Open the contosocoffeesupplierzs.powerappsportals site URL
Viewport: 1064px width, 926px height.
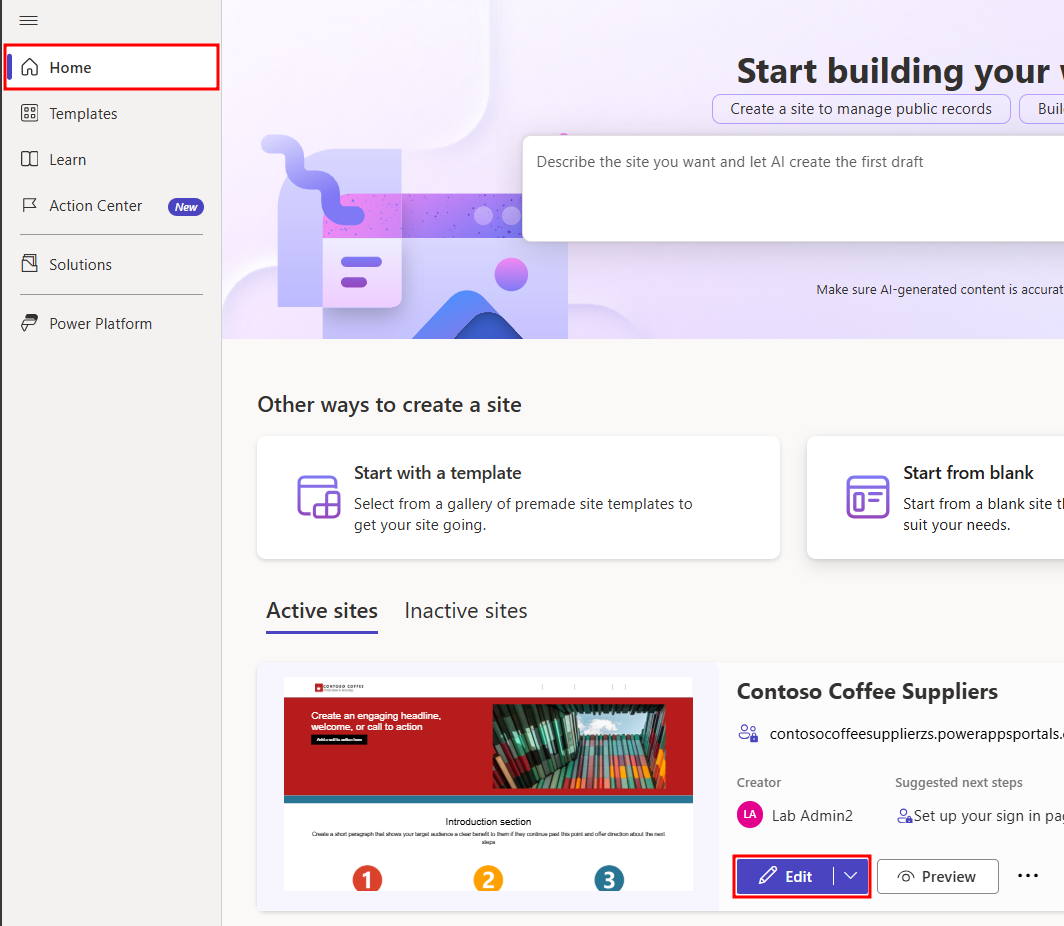917,734
